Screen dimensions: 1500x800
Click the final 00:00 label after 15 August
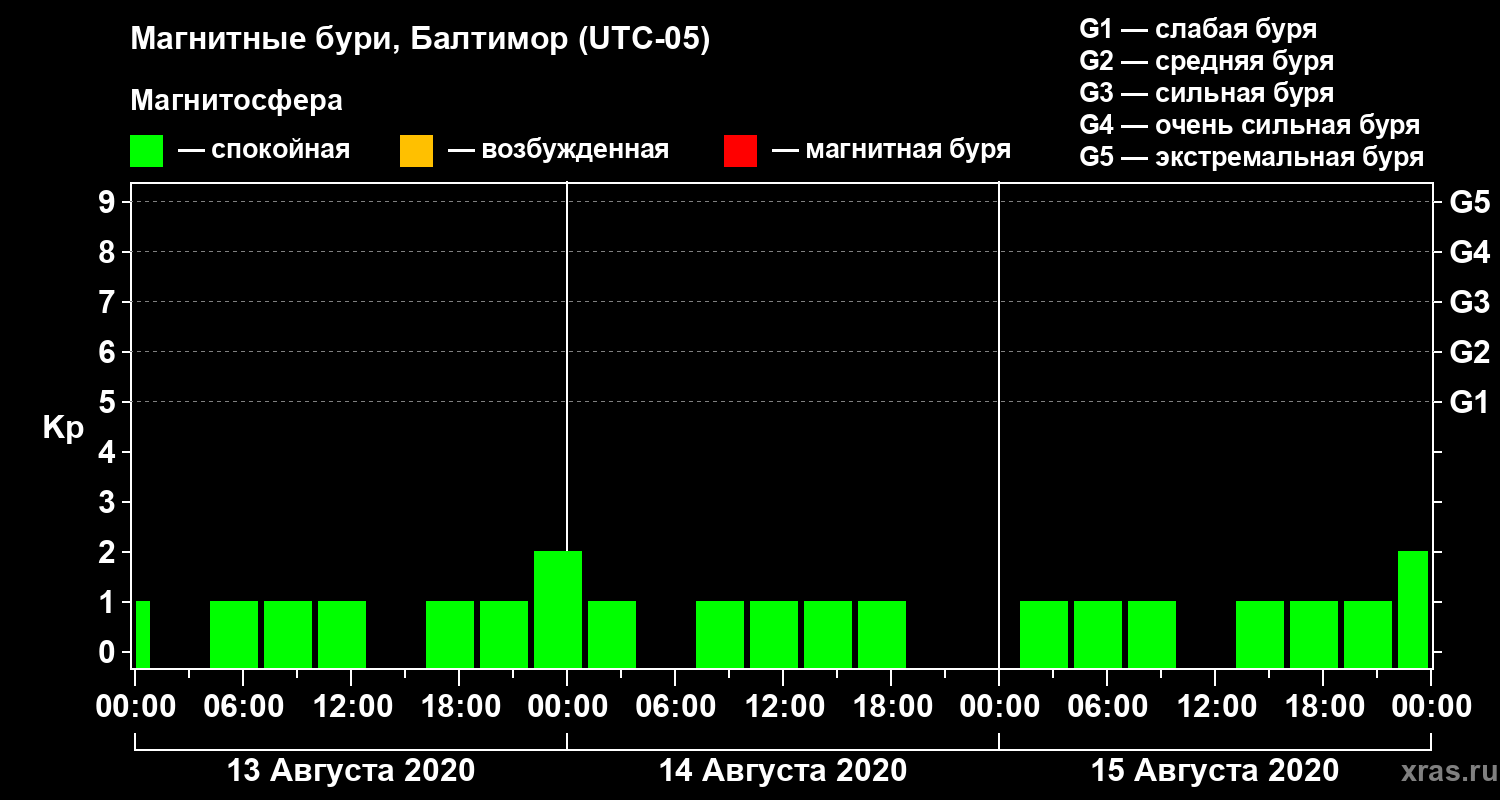point(1431,707)
